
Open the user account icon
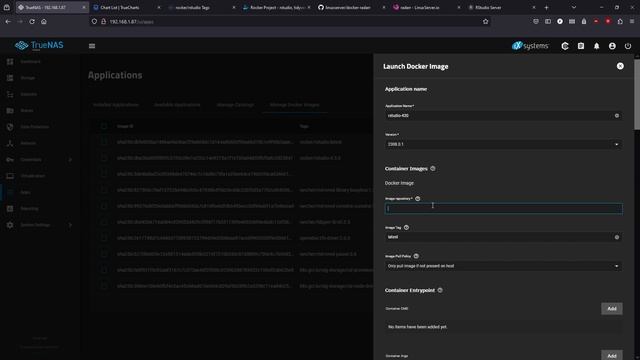pos(612,46)
